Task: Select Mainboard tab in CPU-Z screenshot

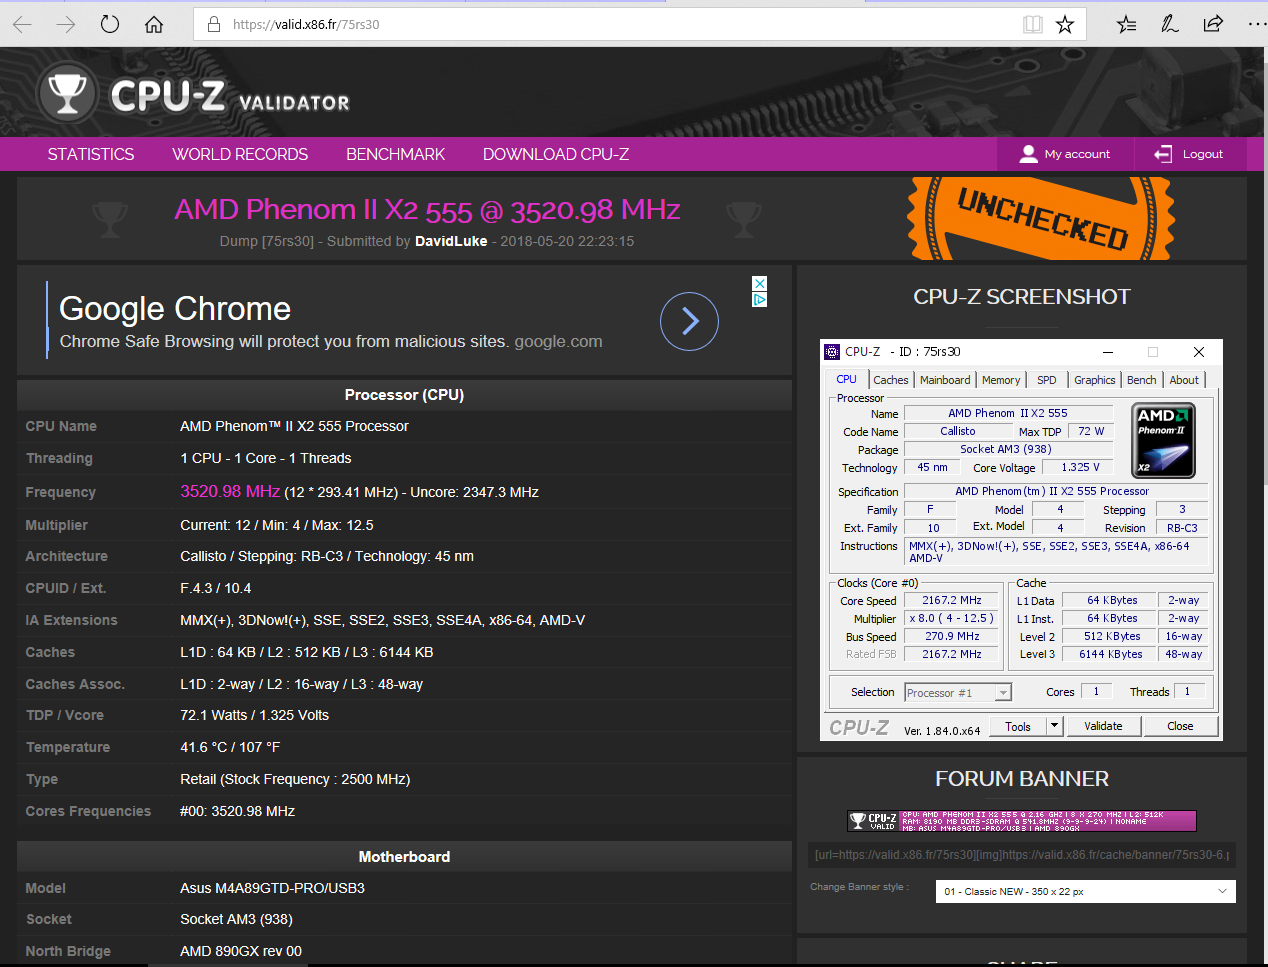Action: click(945, 380)
